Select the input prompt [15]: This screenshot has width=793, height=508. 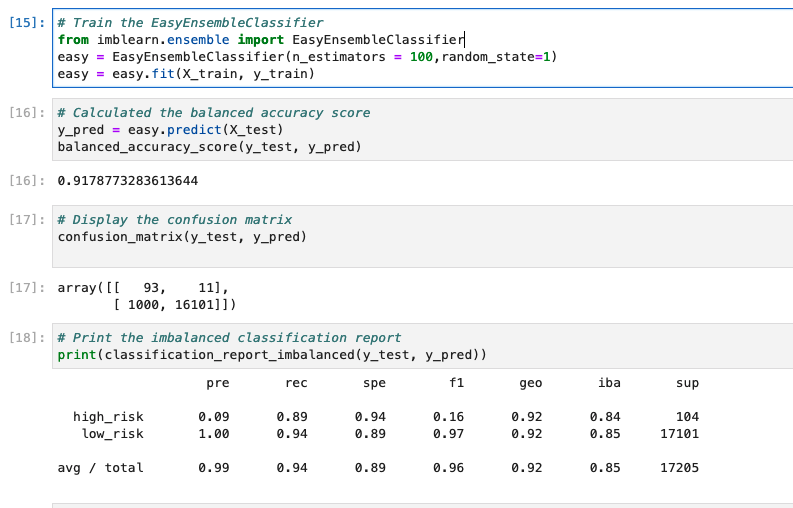pyautogui.click(x=27, y=23)
